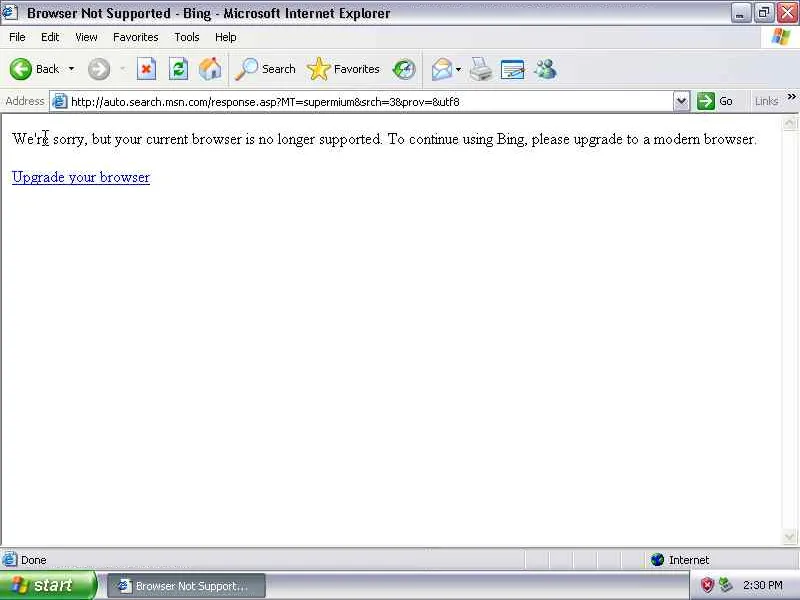Image resolution: width=800 pixels, height=600 pixels.
Task: Click the Edit page icon
Action: [513, 69]
